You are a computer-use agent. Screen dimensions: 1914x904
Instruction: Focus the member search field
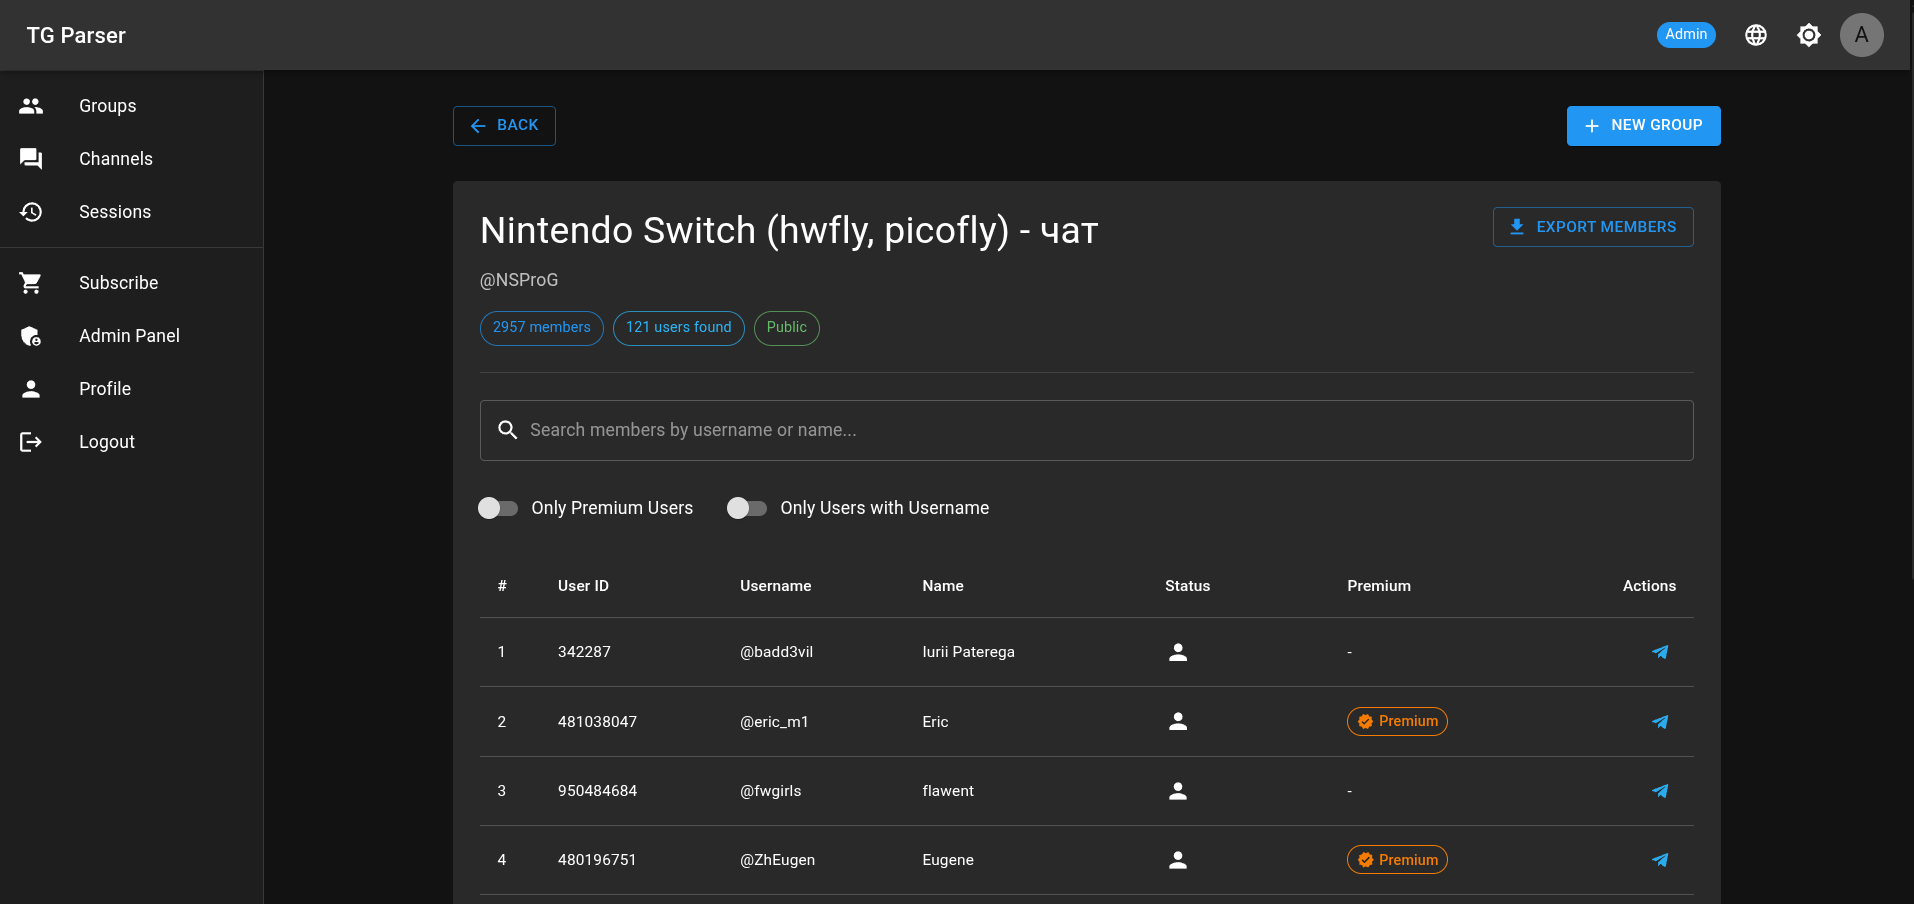coord(1087,430)
